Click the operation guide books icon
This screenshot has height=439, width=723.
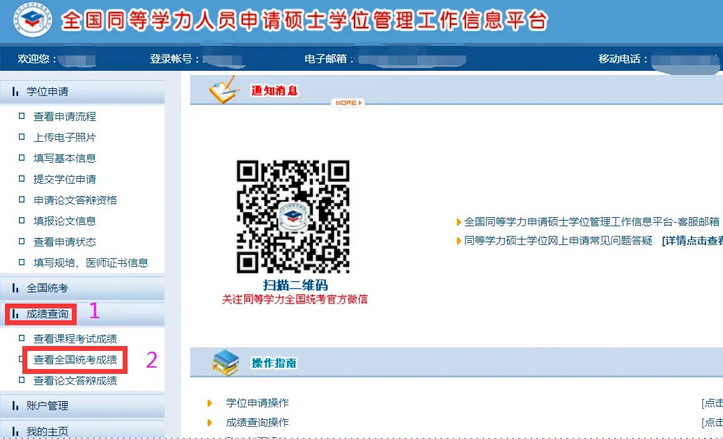pos(225,362)
